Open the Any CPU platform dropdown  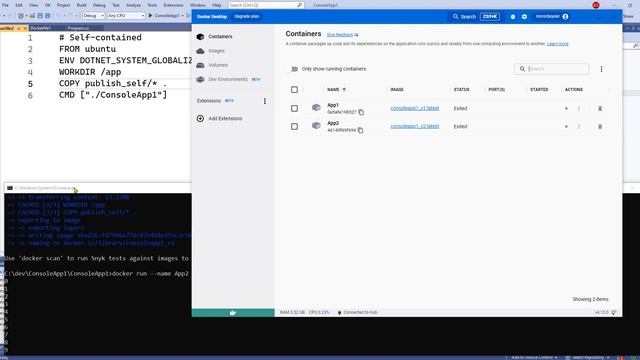tap(126, 16)
